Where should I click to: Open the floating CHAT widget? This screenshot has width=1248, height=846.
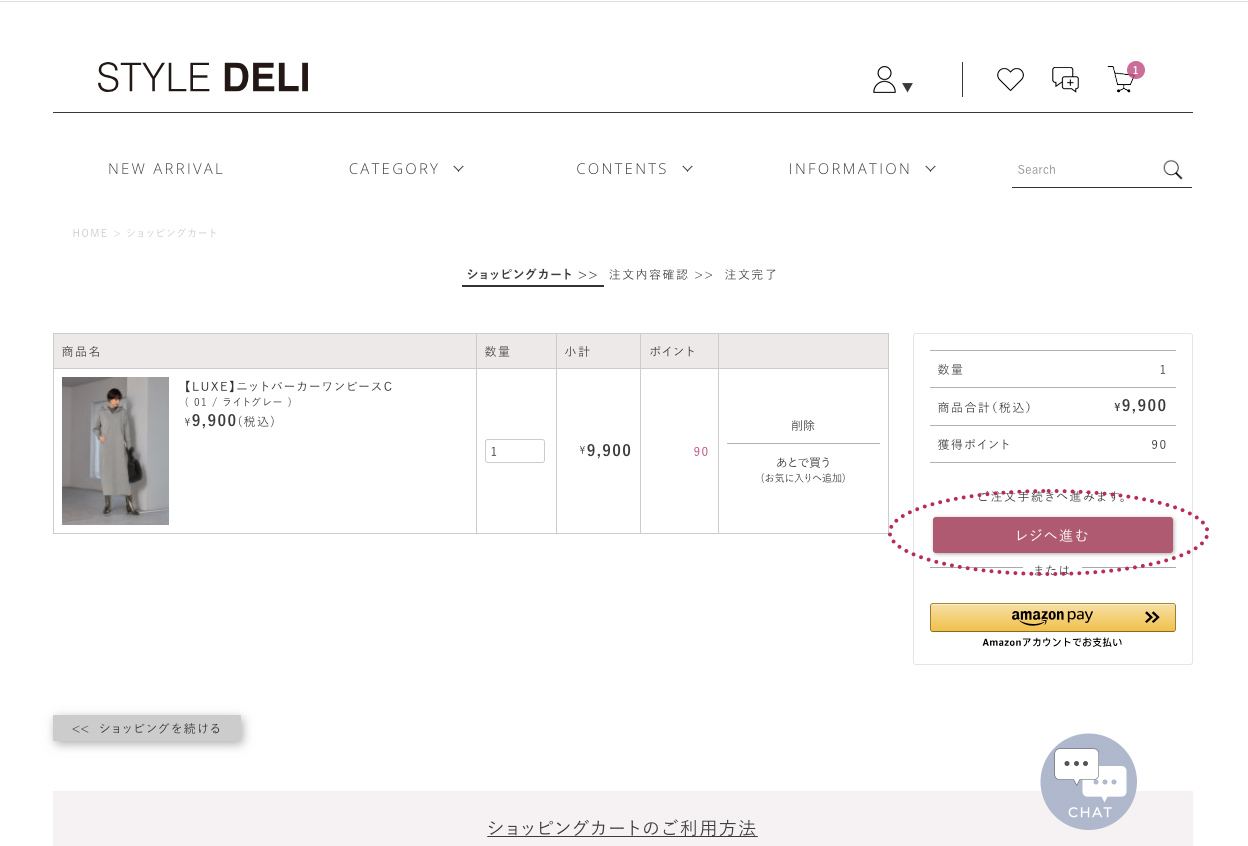pyautogui.click(x=1088, y=781)
